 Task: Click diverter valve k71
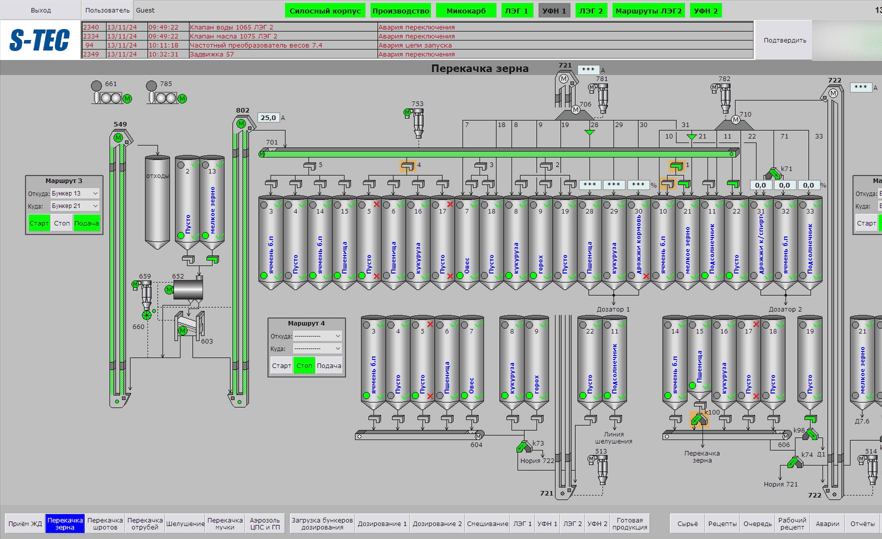773,173
